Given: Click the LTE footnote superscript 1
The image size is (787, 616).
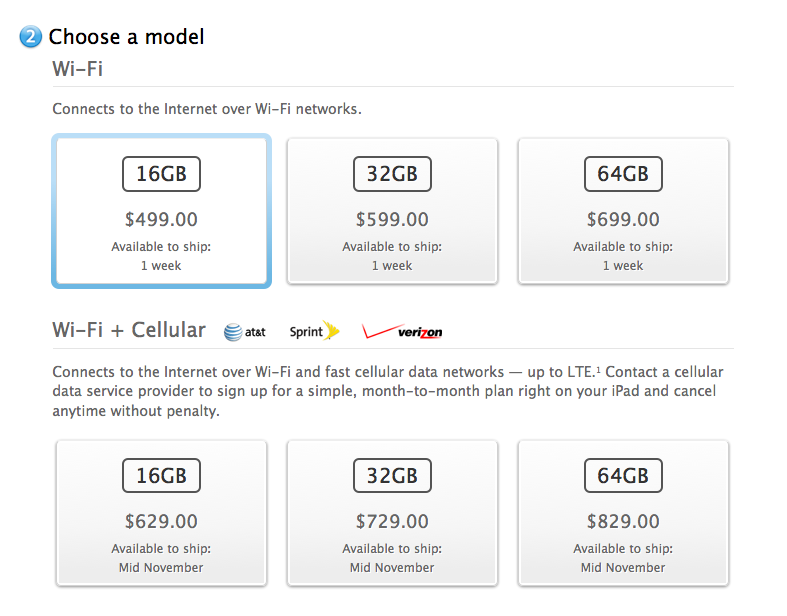Looking at the screenshot, I should tap(598, 369).
